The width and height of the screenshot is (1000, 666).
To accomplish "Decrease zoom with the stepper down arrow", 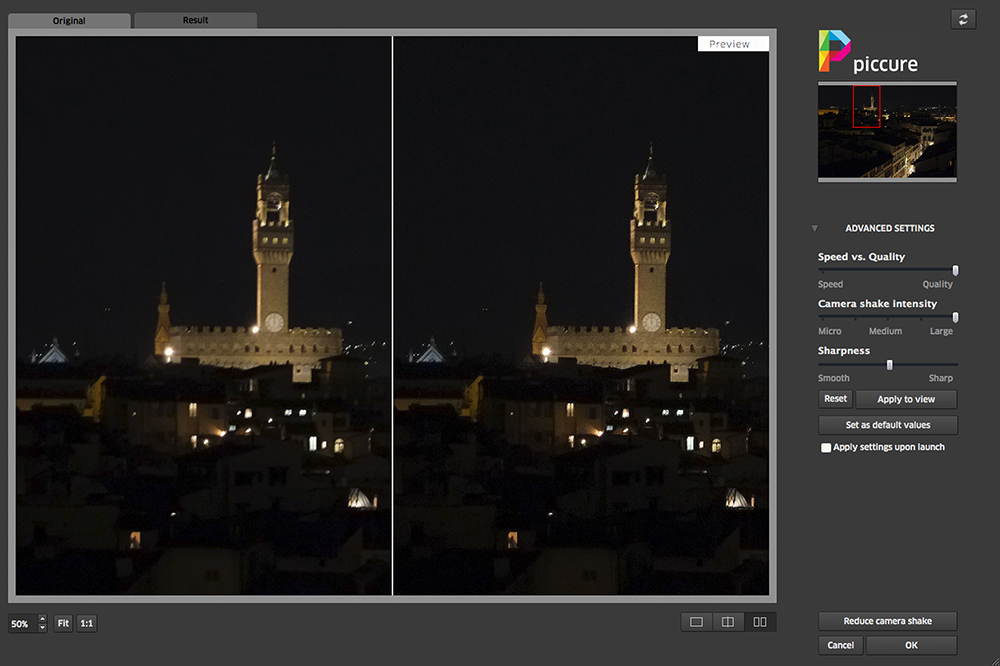I will tap(42, 628).
